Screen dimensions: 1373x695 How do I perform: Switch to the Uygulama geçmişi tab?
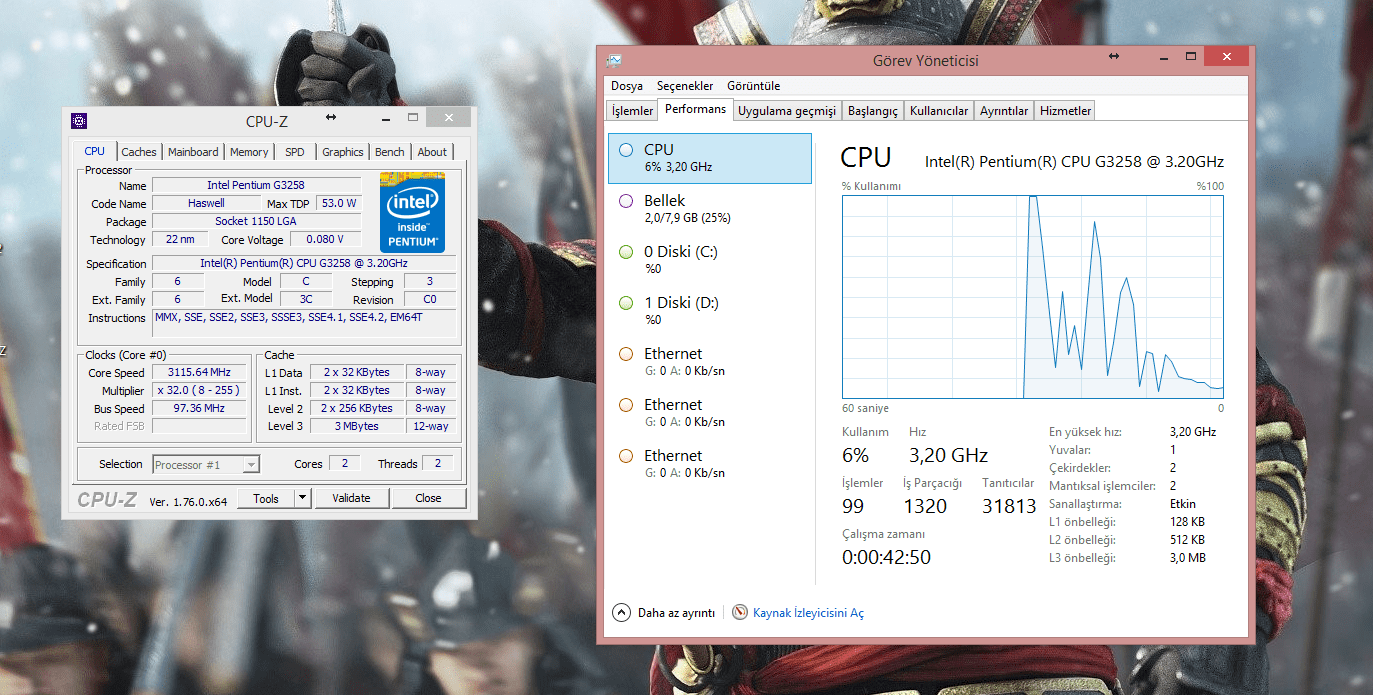[787, 111]
